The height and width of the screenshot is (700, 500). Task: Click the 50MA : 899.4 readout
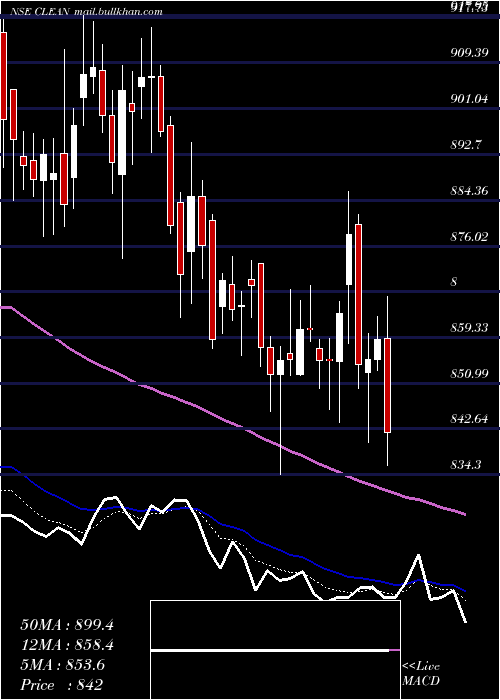67,625
